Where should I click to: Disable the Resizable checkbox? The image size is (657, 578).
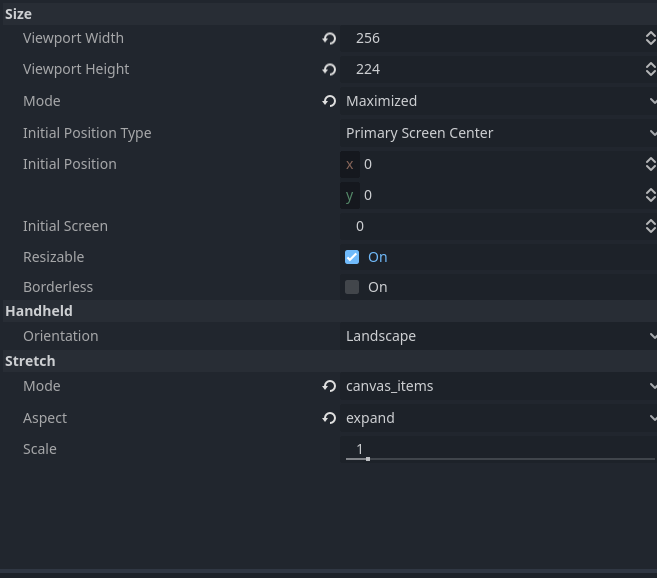point(352,257)
